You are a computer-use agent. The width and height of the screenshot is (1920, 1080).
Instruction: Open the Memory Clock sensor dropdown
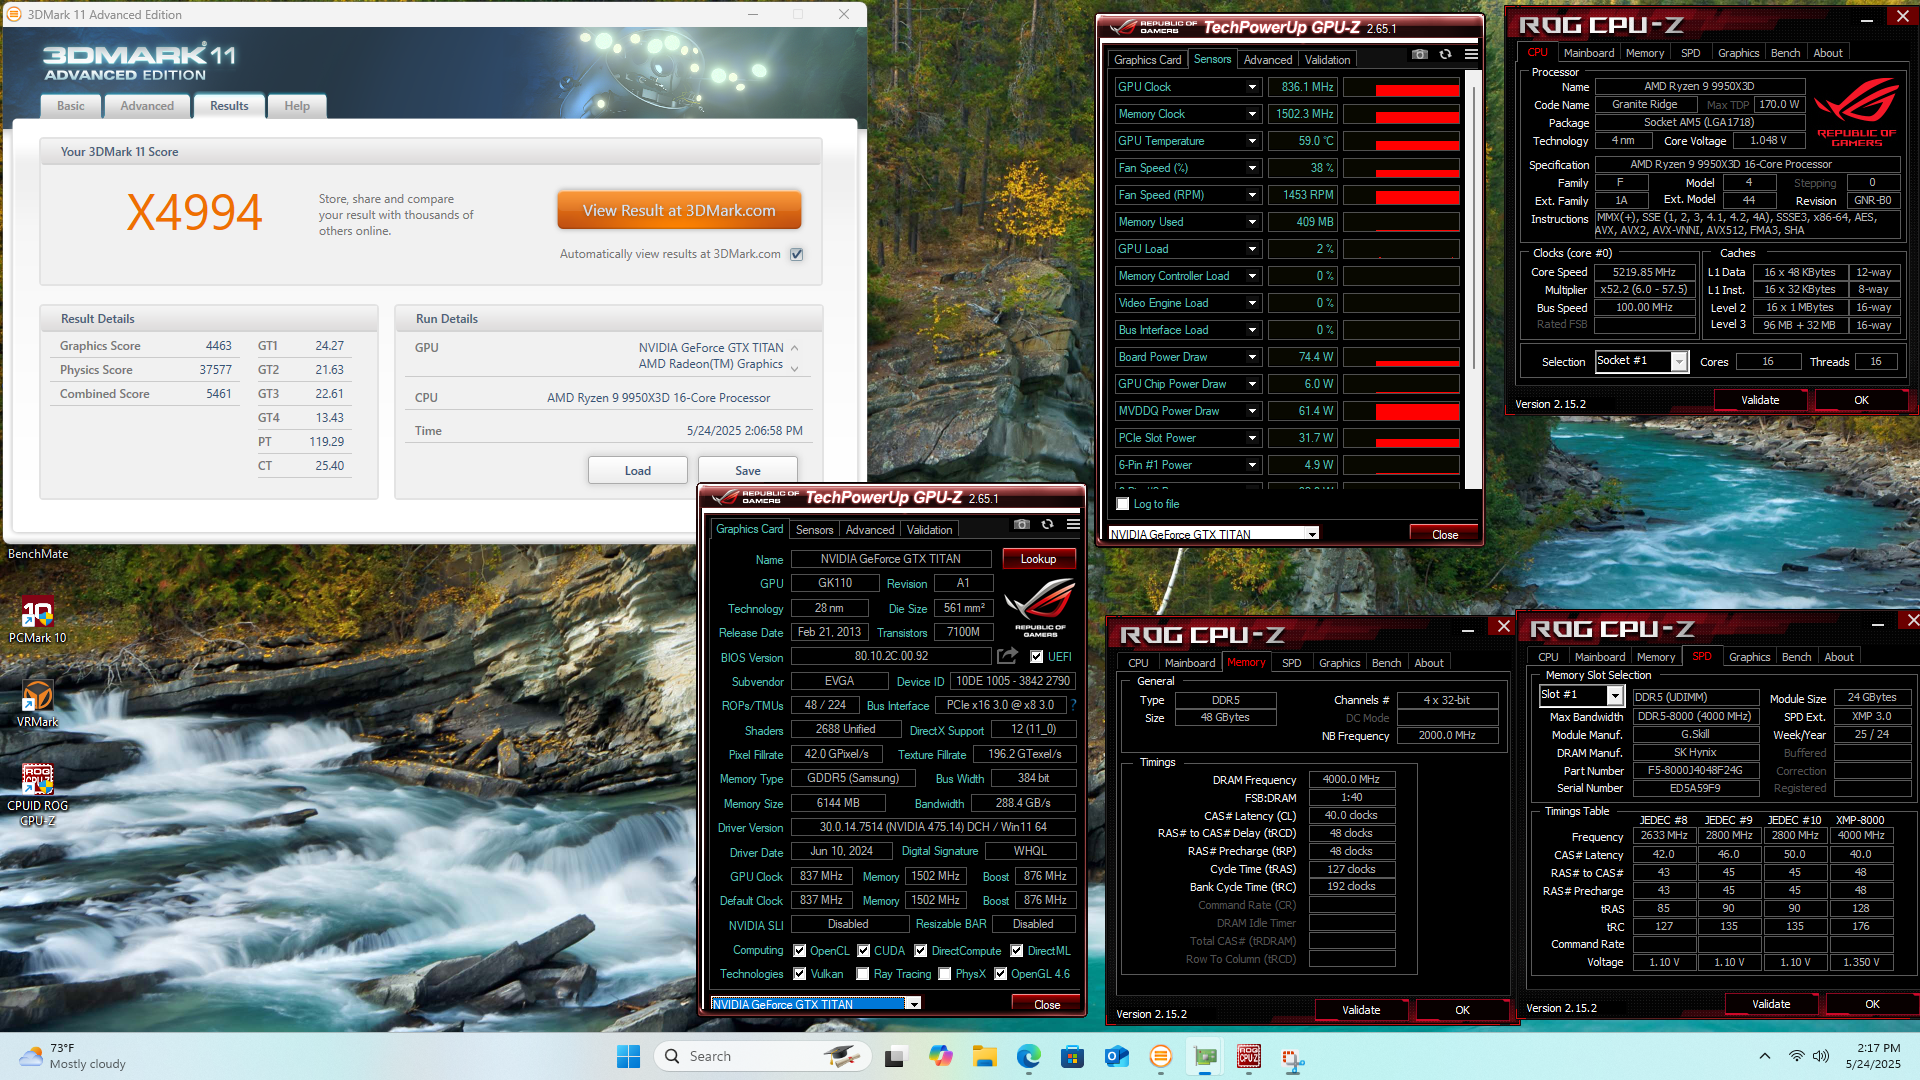coord(1251,114)
